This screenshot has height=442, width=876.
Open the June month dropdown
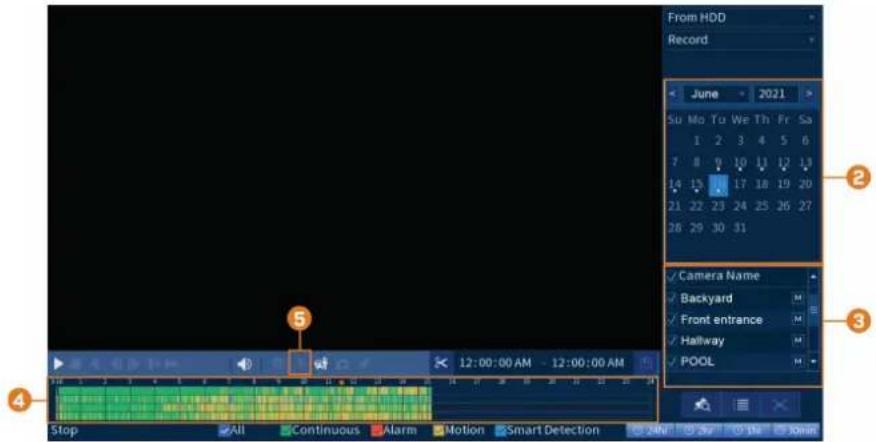click(x=716, y=94)
